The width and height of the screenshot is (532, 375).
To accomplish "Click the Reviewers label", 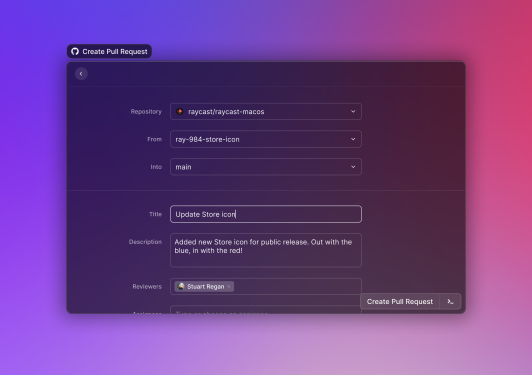I will pos(147,287).
